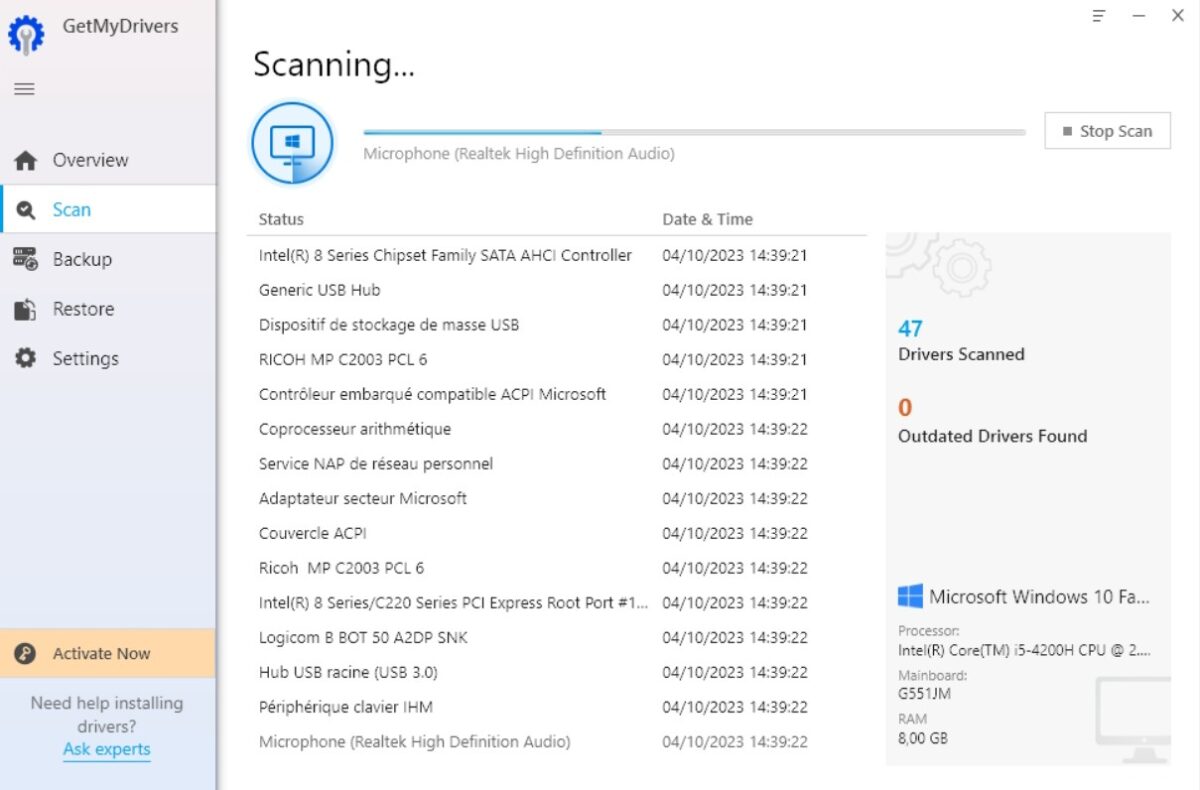Minimize the GetMyDrivers window

[x=1138, y=16]
